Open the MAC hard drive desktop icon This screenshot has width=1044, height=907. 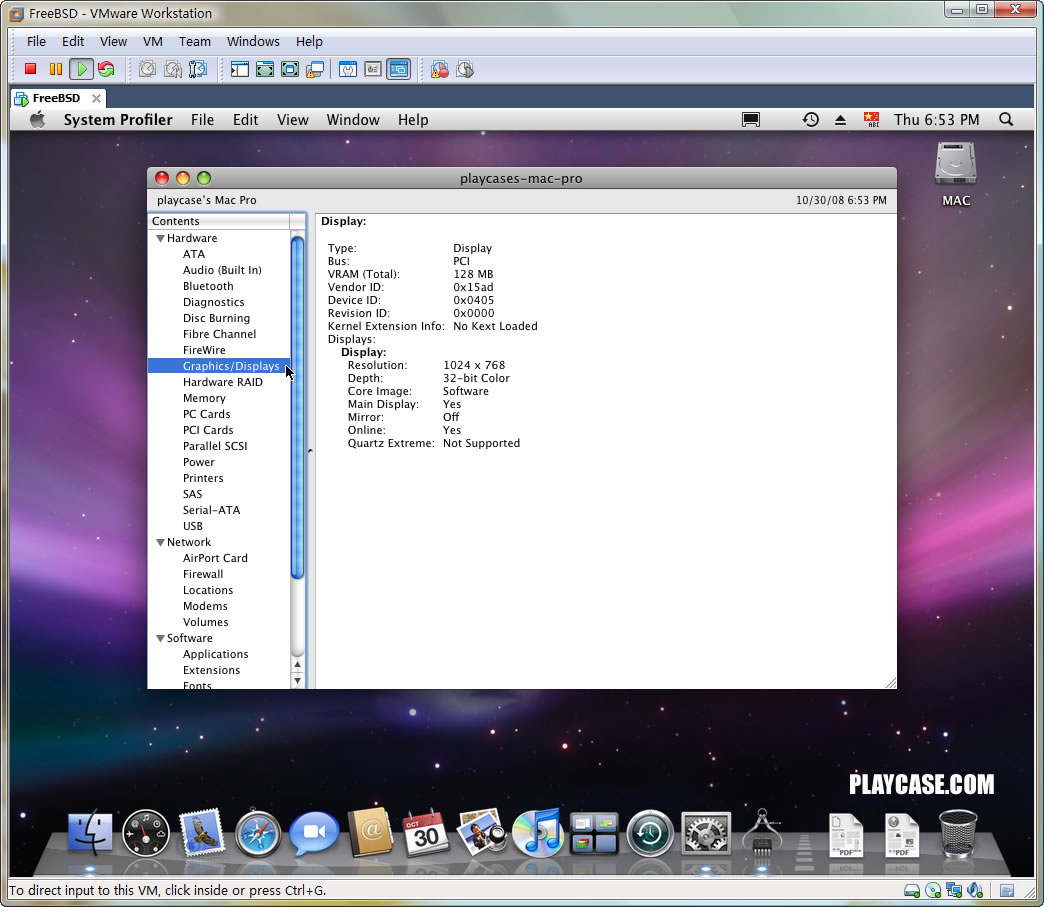point(955,164)
